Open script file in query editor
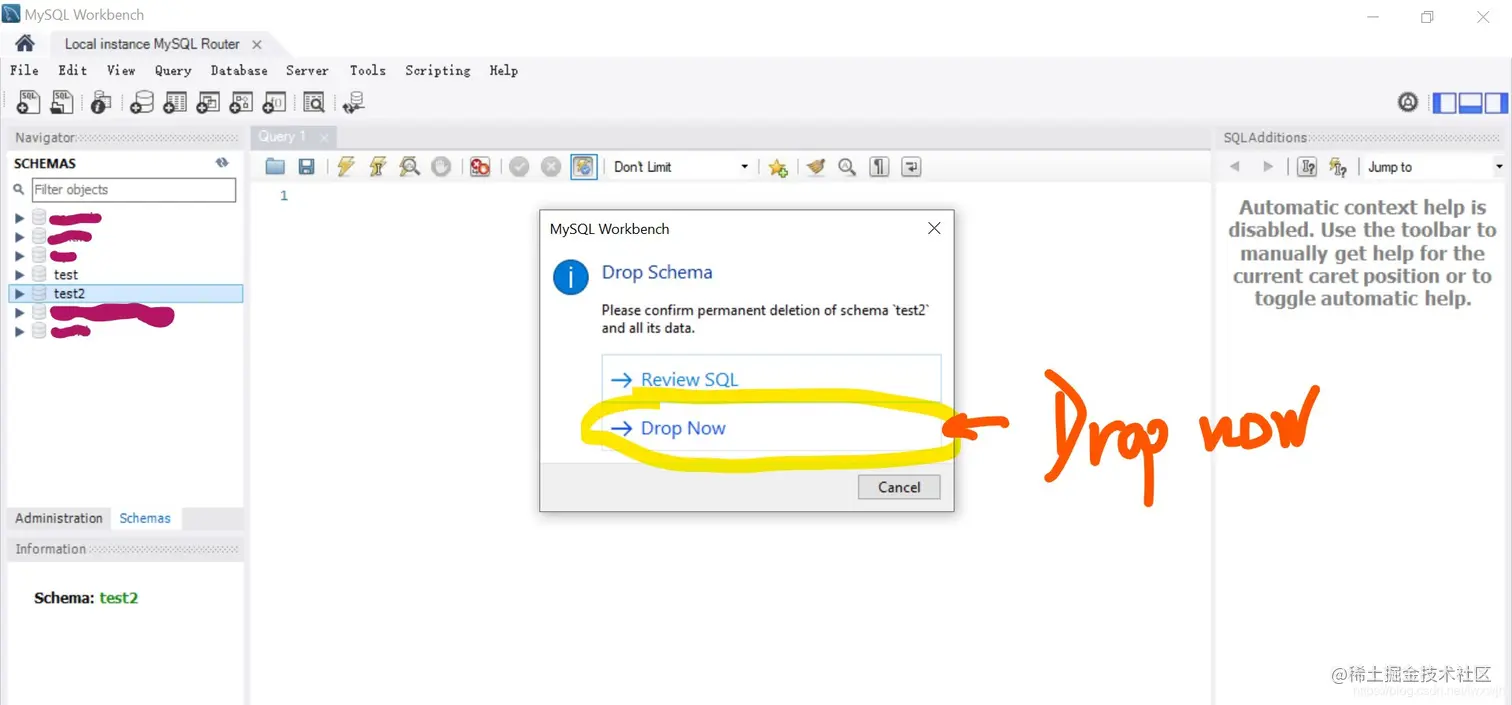 click(275, 167)
